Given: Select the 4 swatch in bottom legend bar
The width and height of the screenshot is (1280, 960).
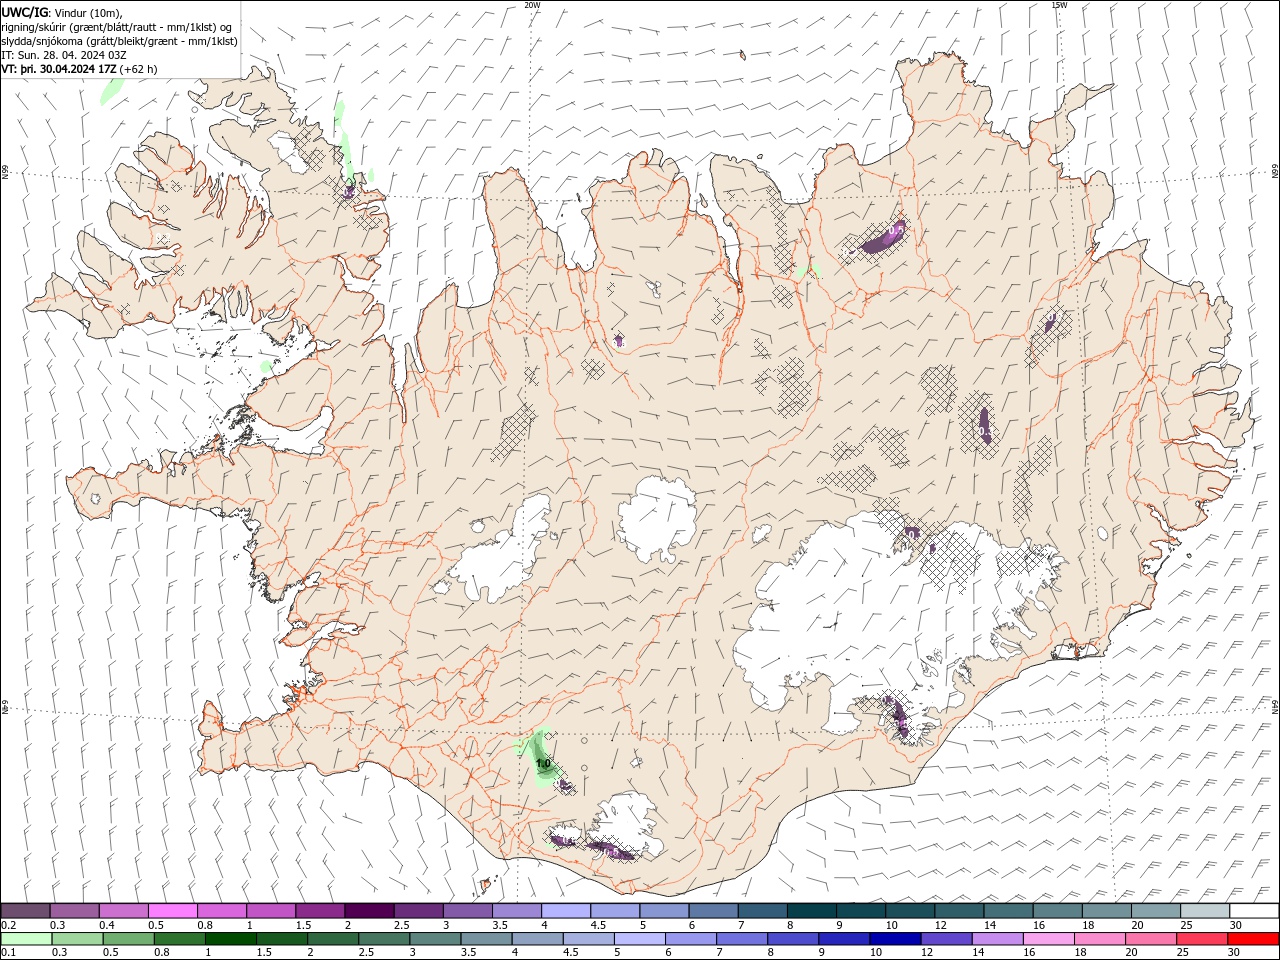Looking at the screenshot, I should 537,939.
